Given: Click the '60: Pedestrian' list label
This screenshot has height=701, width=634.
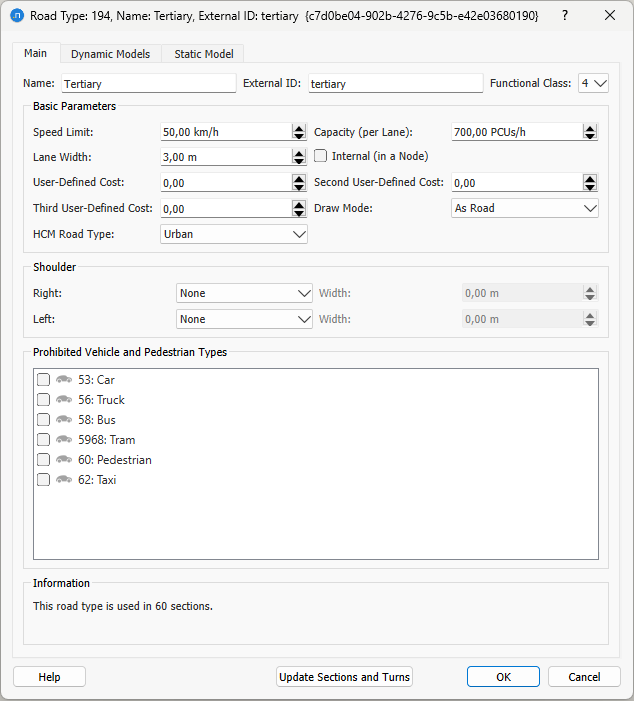Looking at the screenshot, I should 115,460.
